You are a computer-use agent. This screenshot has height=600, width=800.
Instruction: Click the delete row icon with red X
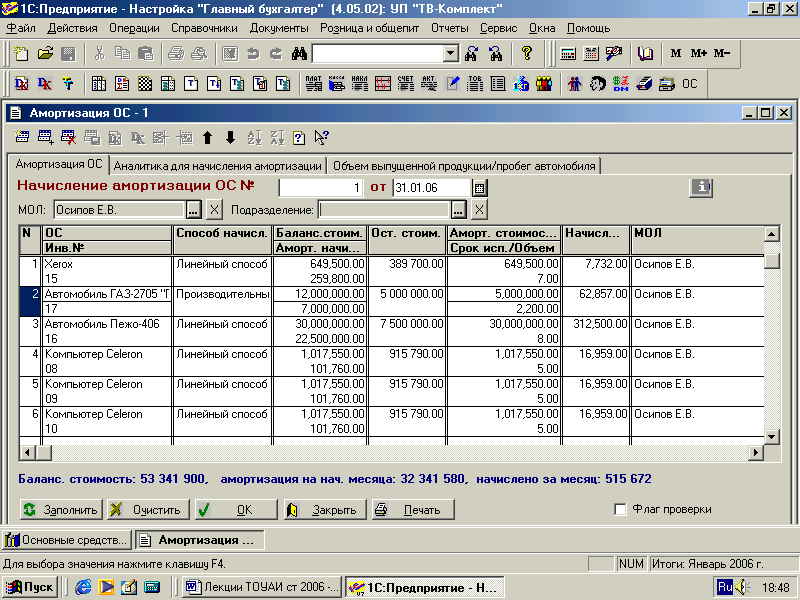coord(68,137)
